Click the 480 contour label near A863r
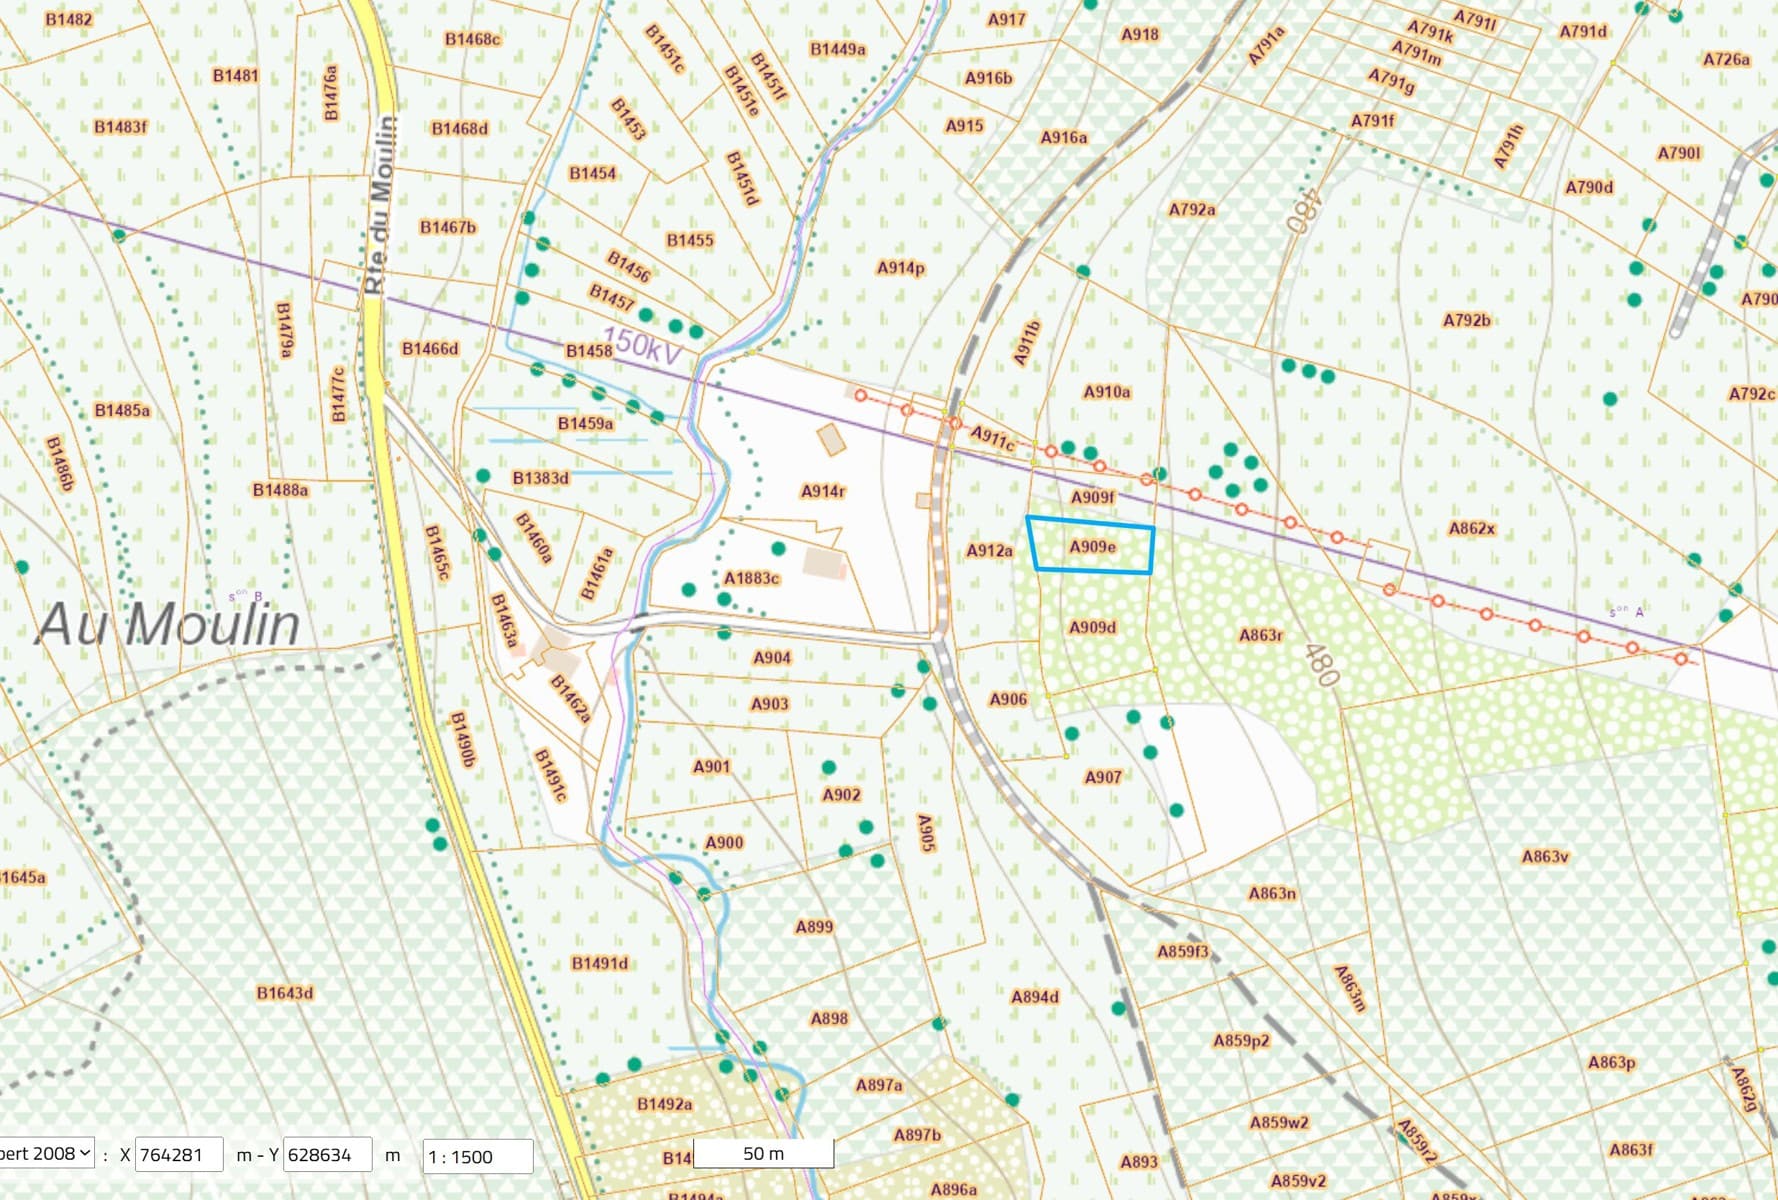 pos(1321,665)
